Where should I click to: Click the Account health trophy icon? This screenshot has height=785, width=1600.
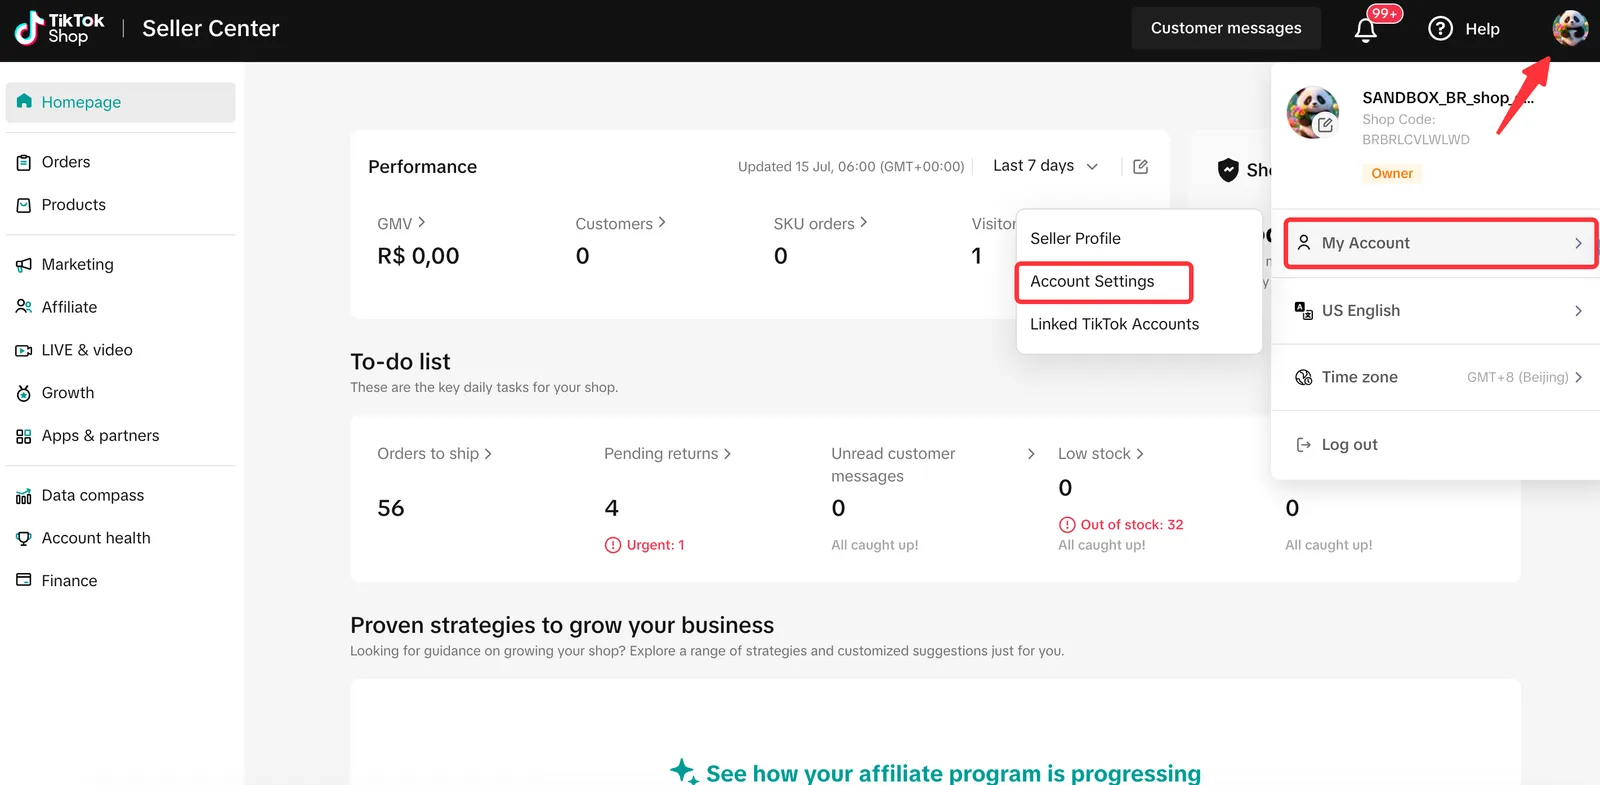tap(24, 538)
